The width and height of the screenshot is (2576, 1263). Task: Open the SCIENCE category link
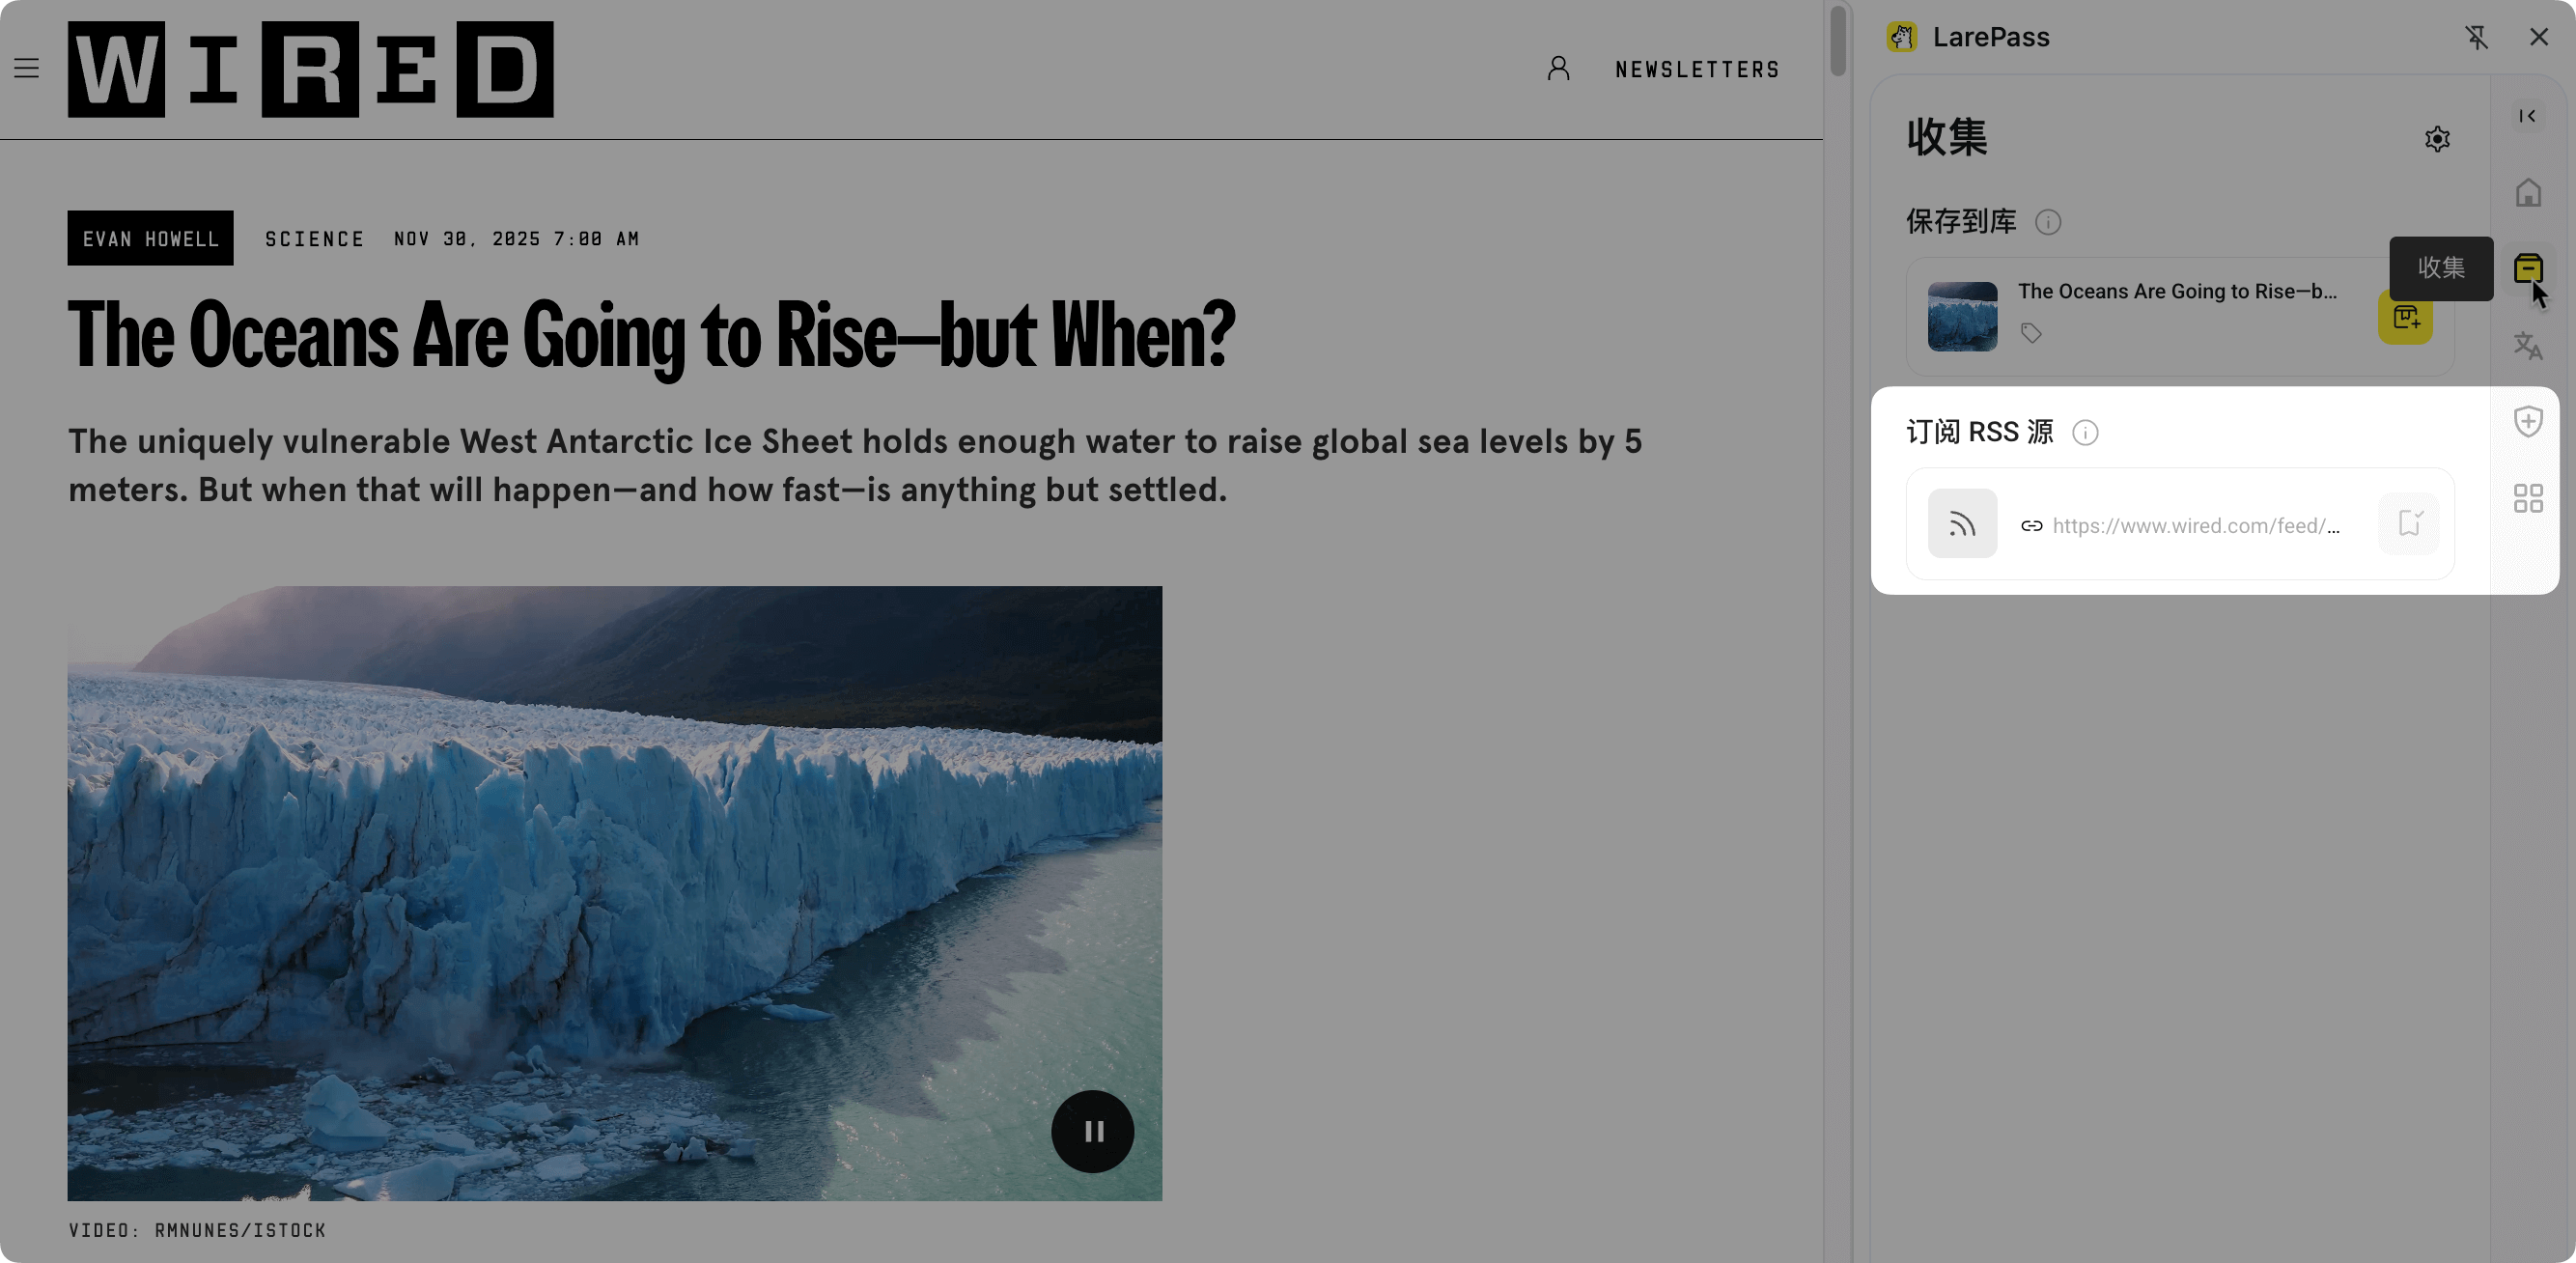pyautogui.click(x=314, y=239)
